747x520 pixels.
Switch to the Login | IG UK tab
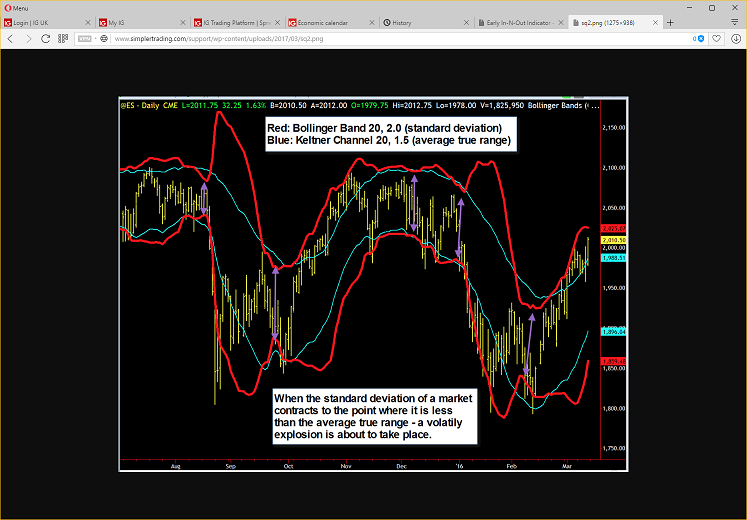(47, 22)
